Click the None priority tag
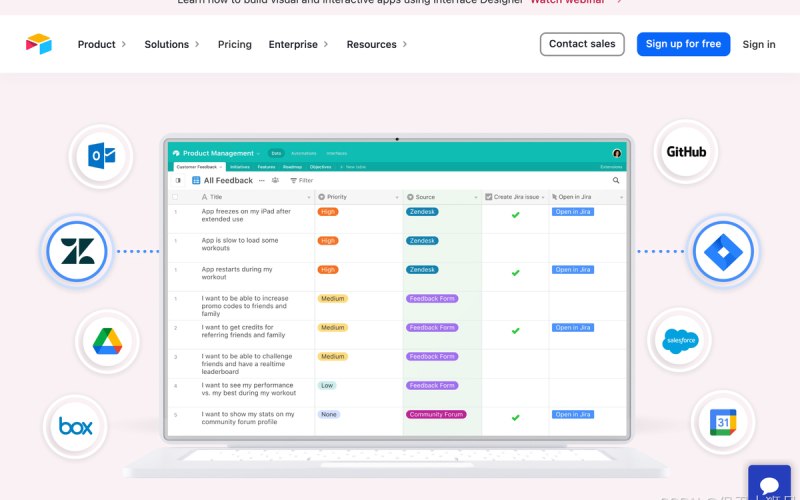Screen dimensions: 800x500 click(329, 414)
